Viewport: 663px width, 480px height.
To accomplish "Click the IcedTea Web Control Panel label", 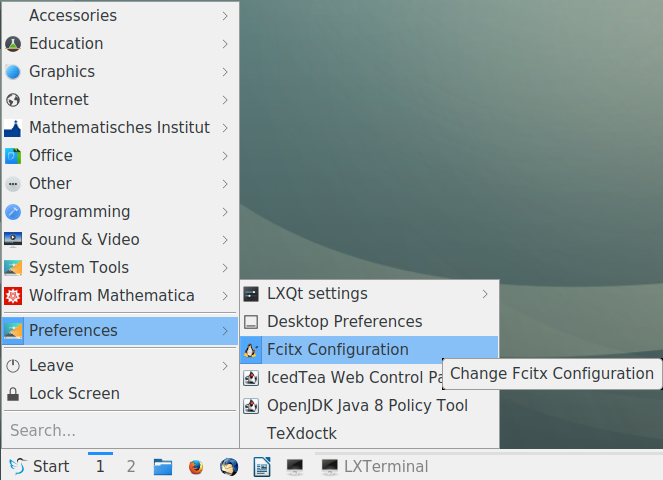I will pos(354,378).
